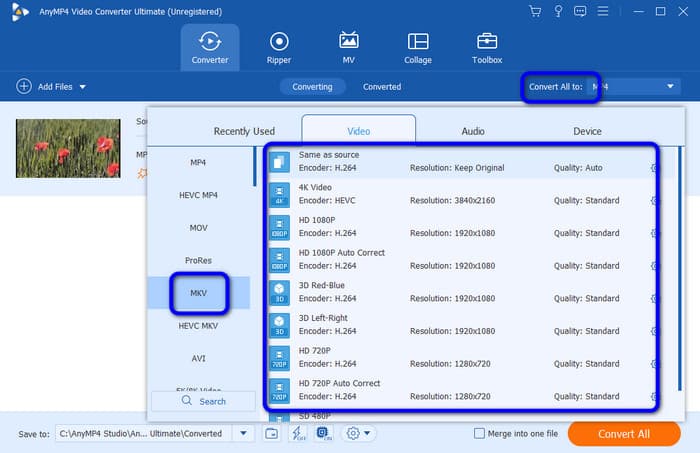The image size is (700, 453).
Task: Click the format list vertical scrollbar
Action: click(254, 166)
